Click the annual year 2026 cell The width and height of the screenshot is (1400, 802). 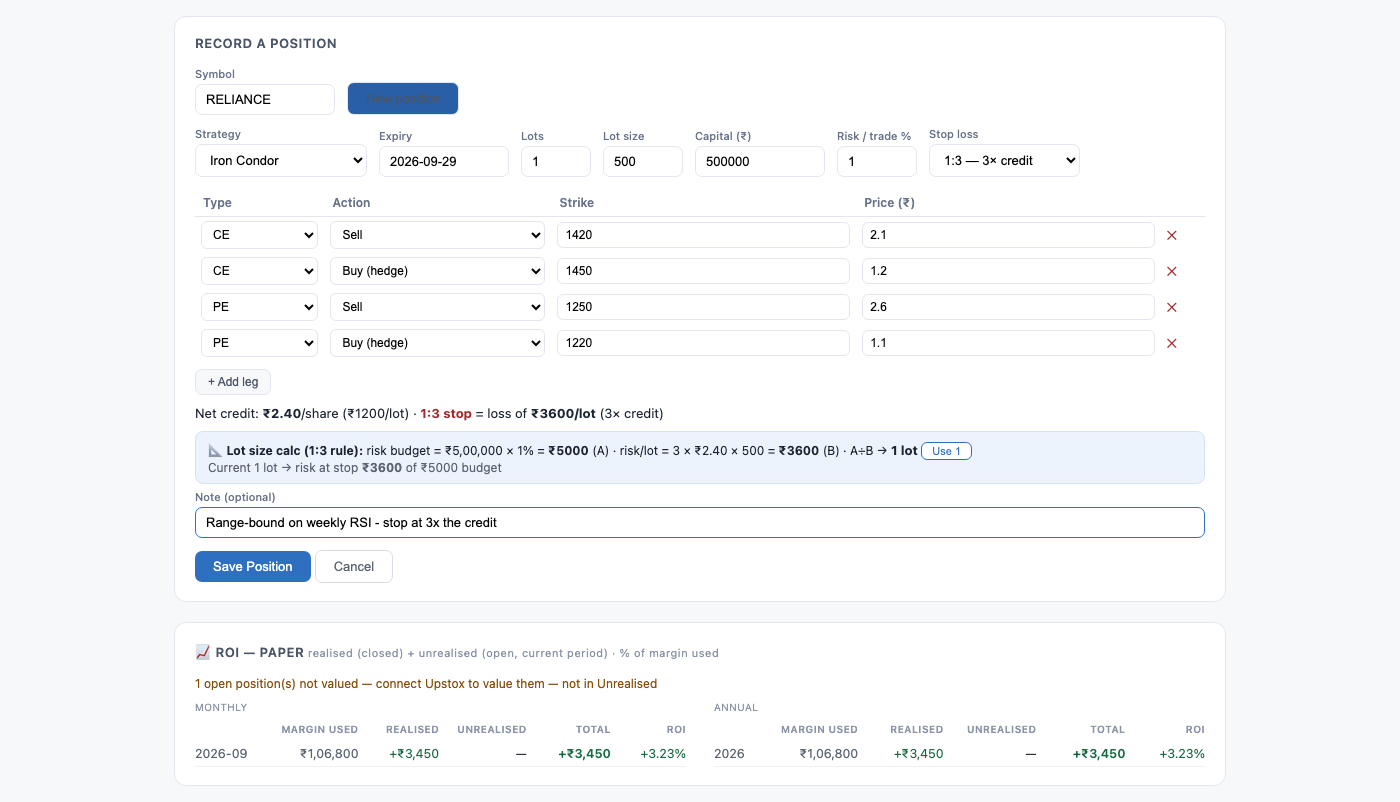[x=730, y=754]
